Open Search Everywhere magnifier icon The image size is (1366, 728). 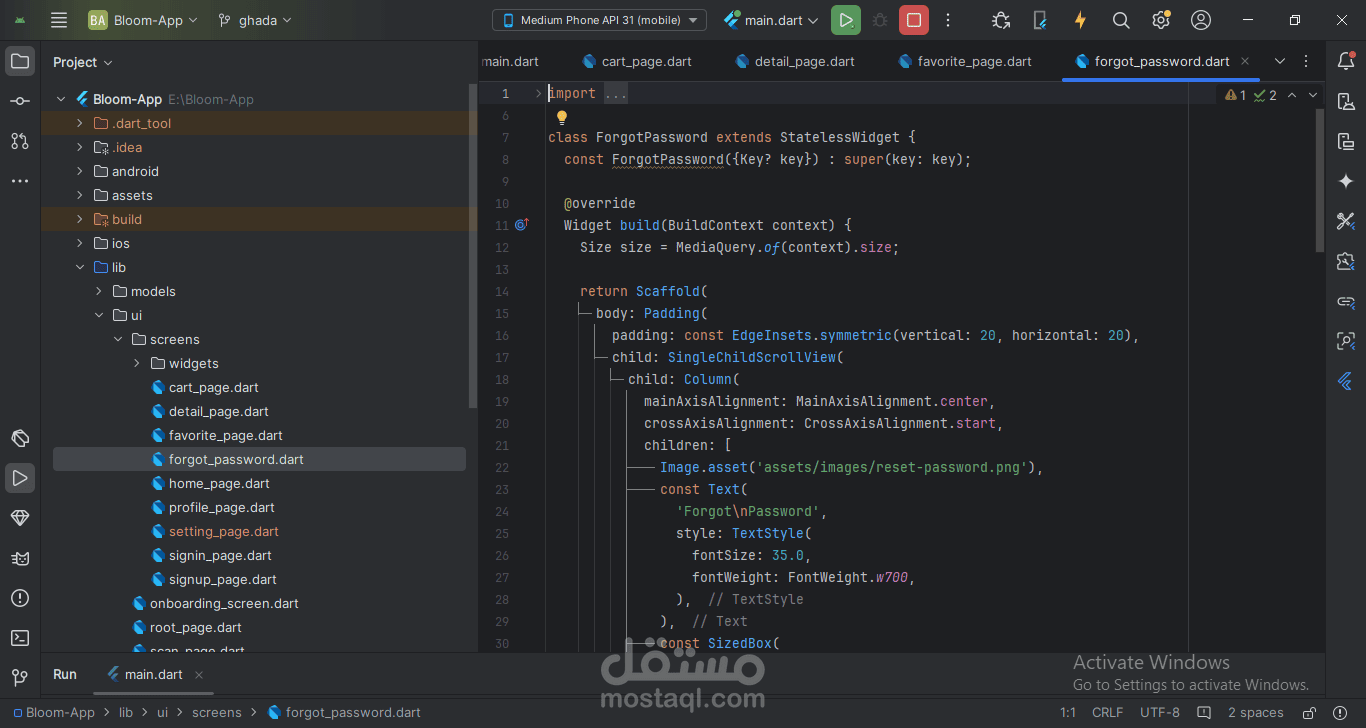[x=1121, y=20]
